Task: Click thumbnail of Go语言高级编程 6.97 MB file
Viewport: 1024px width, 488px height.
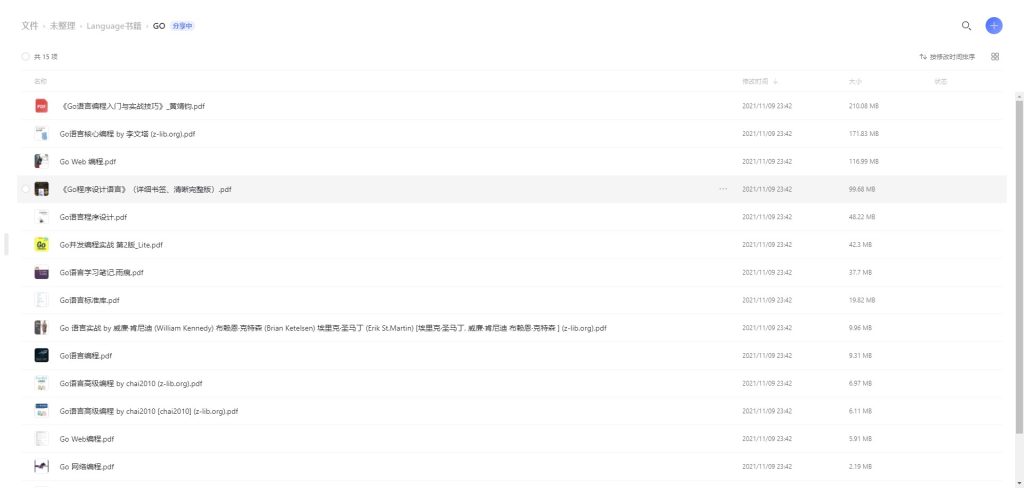Action: click(x=41, y=383)
